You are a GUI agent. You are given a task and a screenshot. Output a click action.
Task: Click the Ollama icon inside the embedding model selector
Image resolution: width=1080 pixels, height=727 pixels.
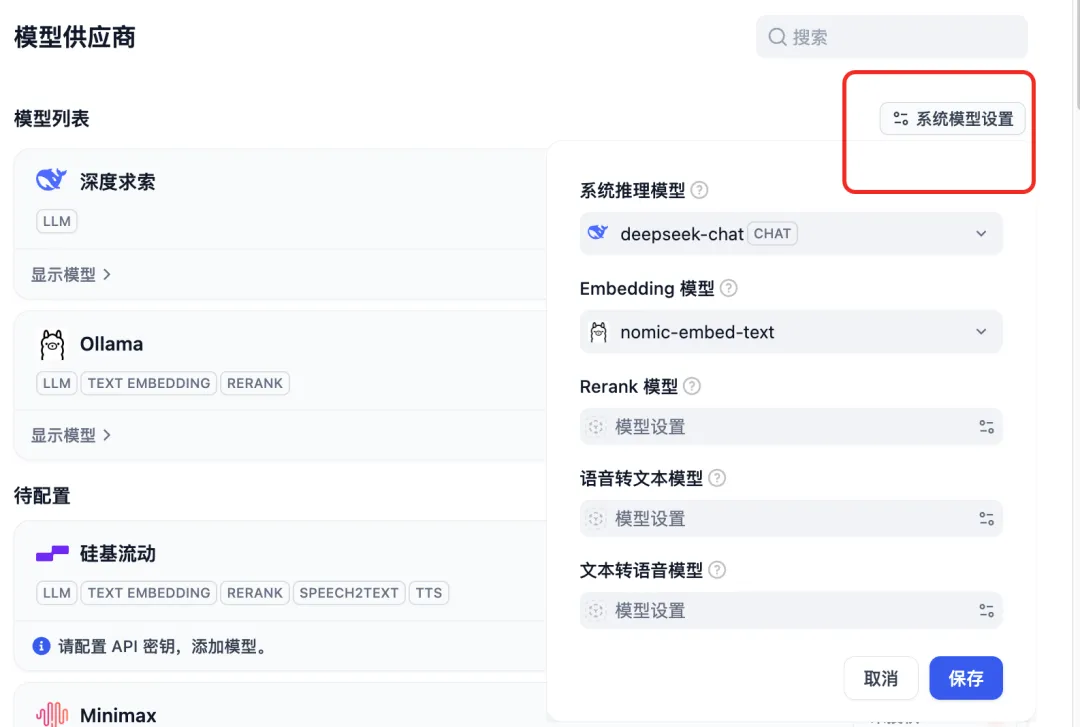point(599,332)
